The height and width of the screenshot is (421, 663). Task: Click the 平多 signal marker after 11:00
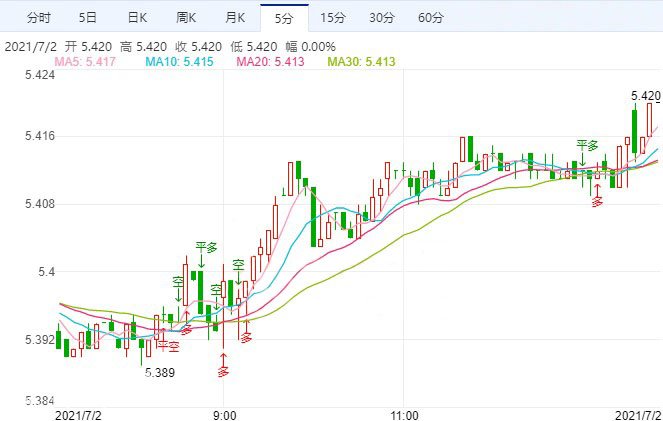(587, 147)
